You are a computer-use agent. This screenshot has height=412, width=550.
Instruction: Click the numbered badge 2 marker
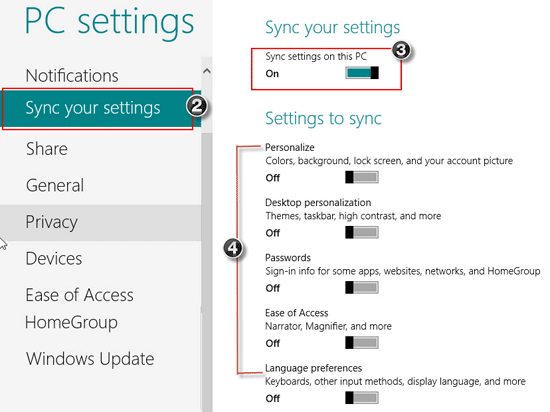coord(196,106)
